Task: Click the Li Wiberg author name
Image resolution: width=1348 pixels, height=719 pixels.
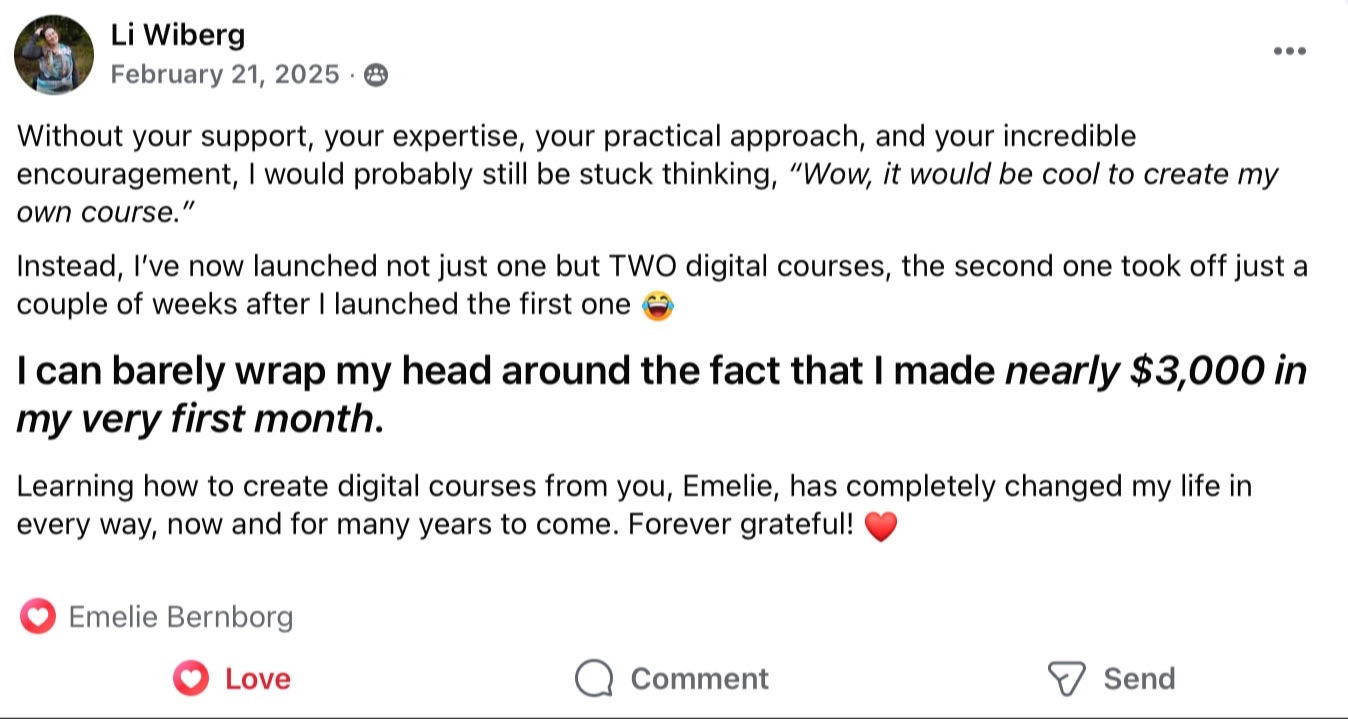Action: [x=177, y=36]
